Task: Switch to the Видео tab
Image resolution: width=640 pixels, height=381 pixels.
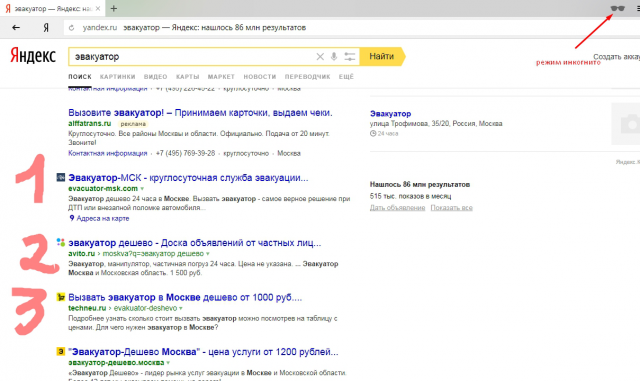Action: coord(156,77)
